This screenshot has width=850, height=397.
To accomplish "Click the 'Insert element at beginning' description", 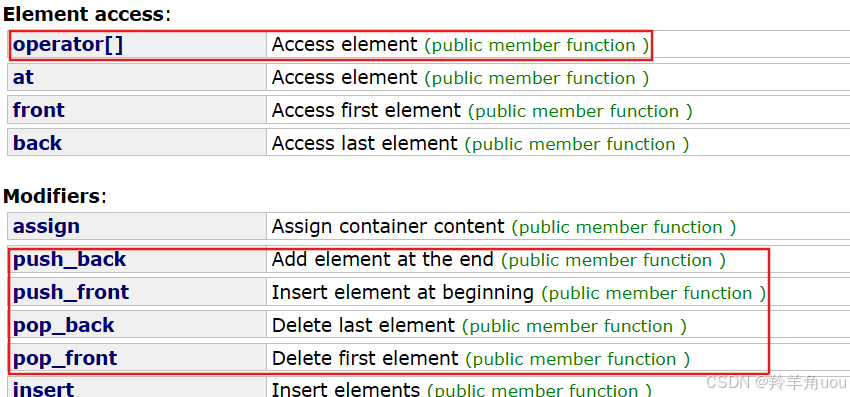I will point(403,293).
